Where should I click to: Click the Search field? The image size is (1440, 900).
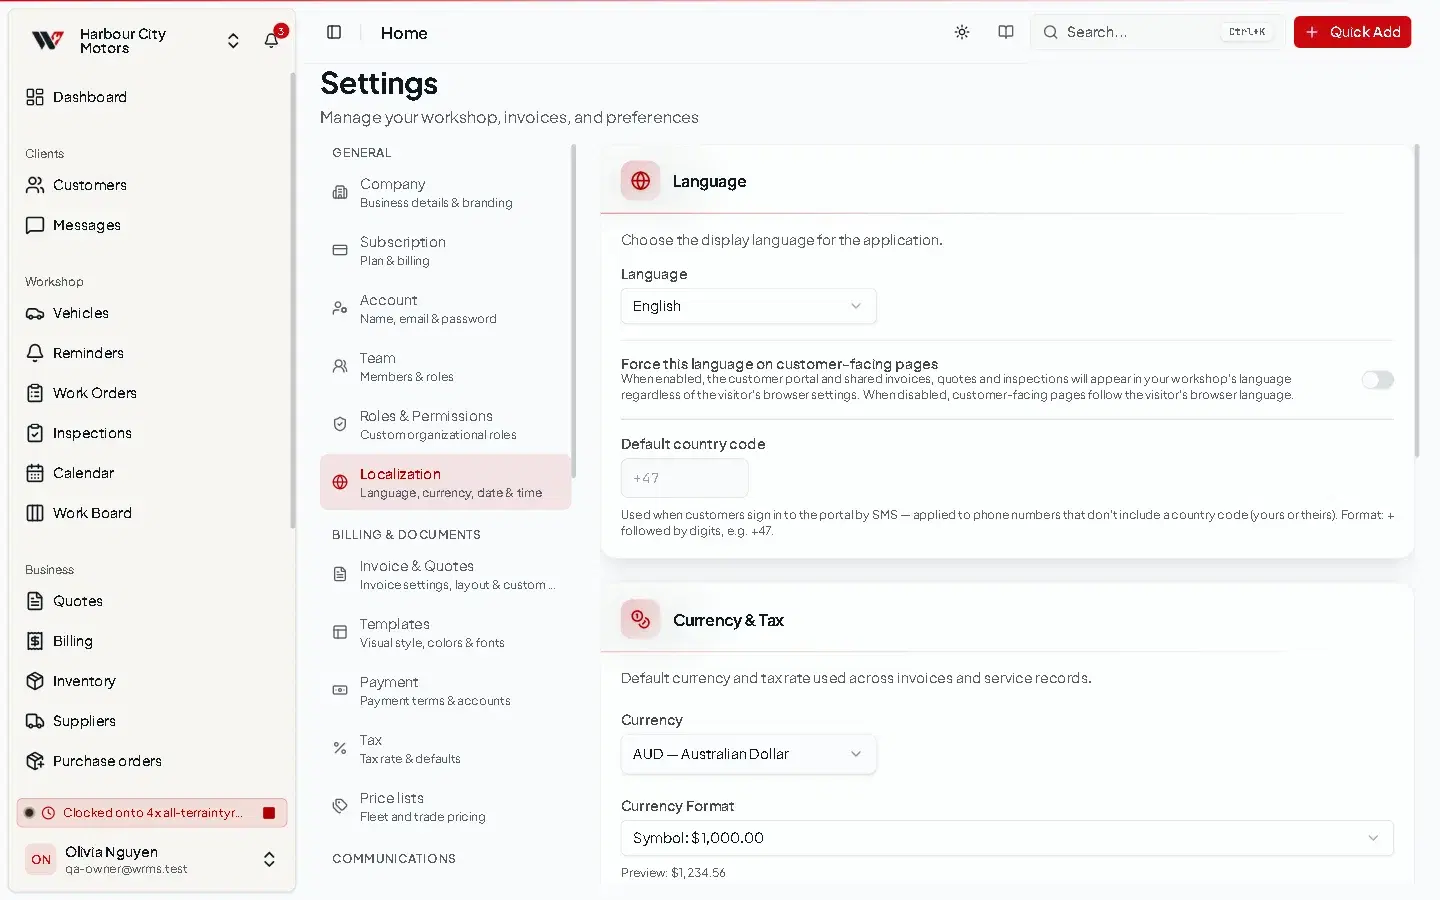point(1157,32)
